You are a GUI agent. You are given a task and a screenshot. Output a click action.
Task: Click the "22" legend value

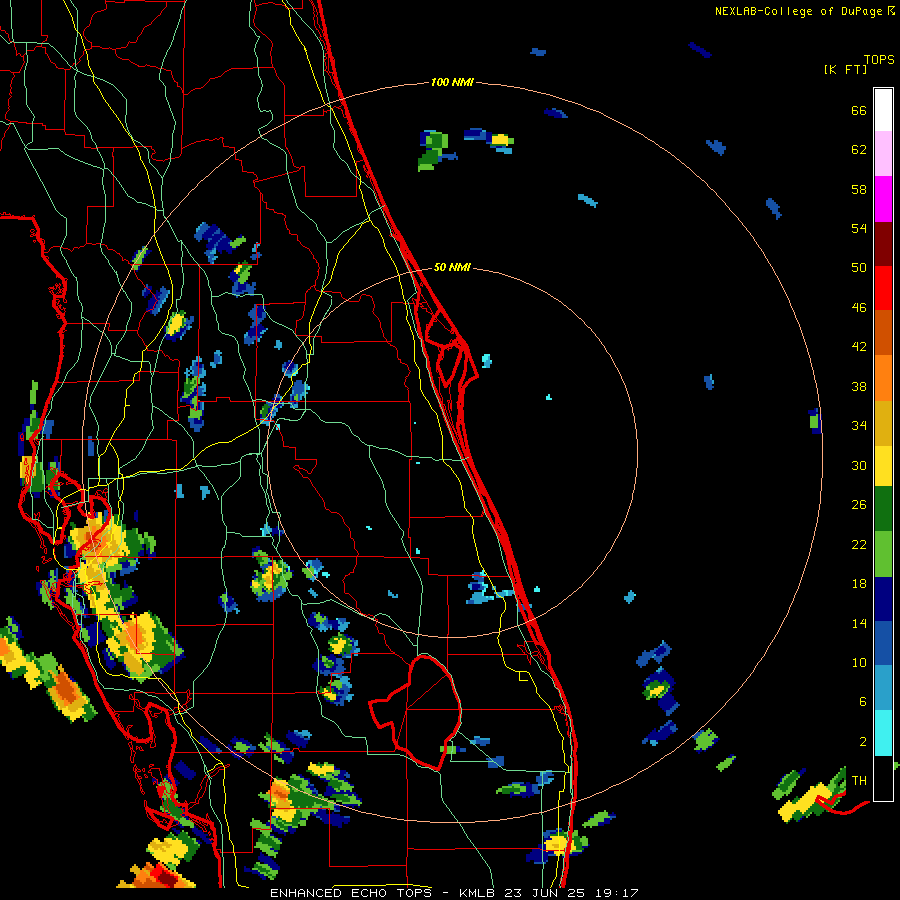tap(859, 544)
